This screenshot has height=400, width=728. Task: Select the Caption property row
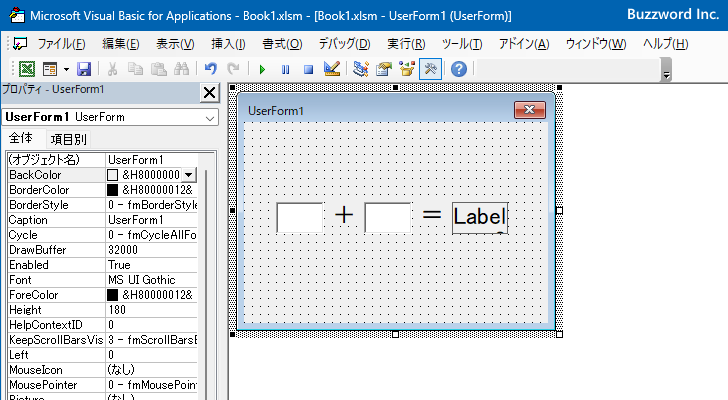[x=103, y=220]
